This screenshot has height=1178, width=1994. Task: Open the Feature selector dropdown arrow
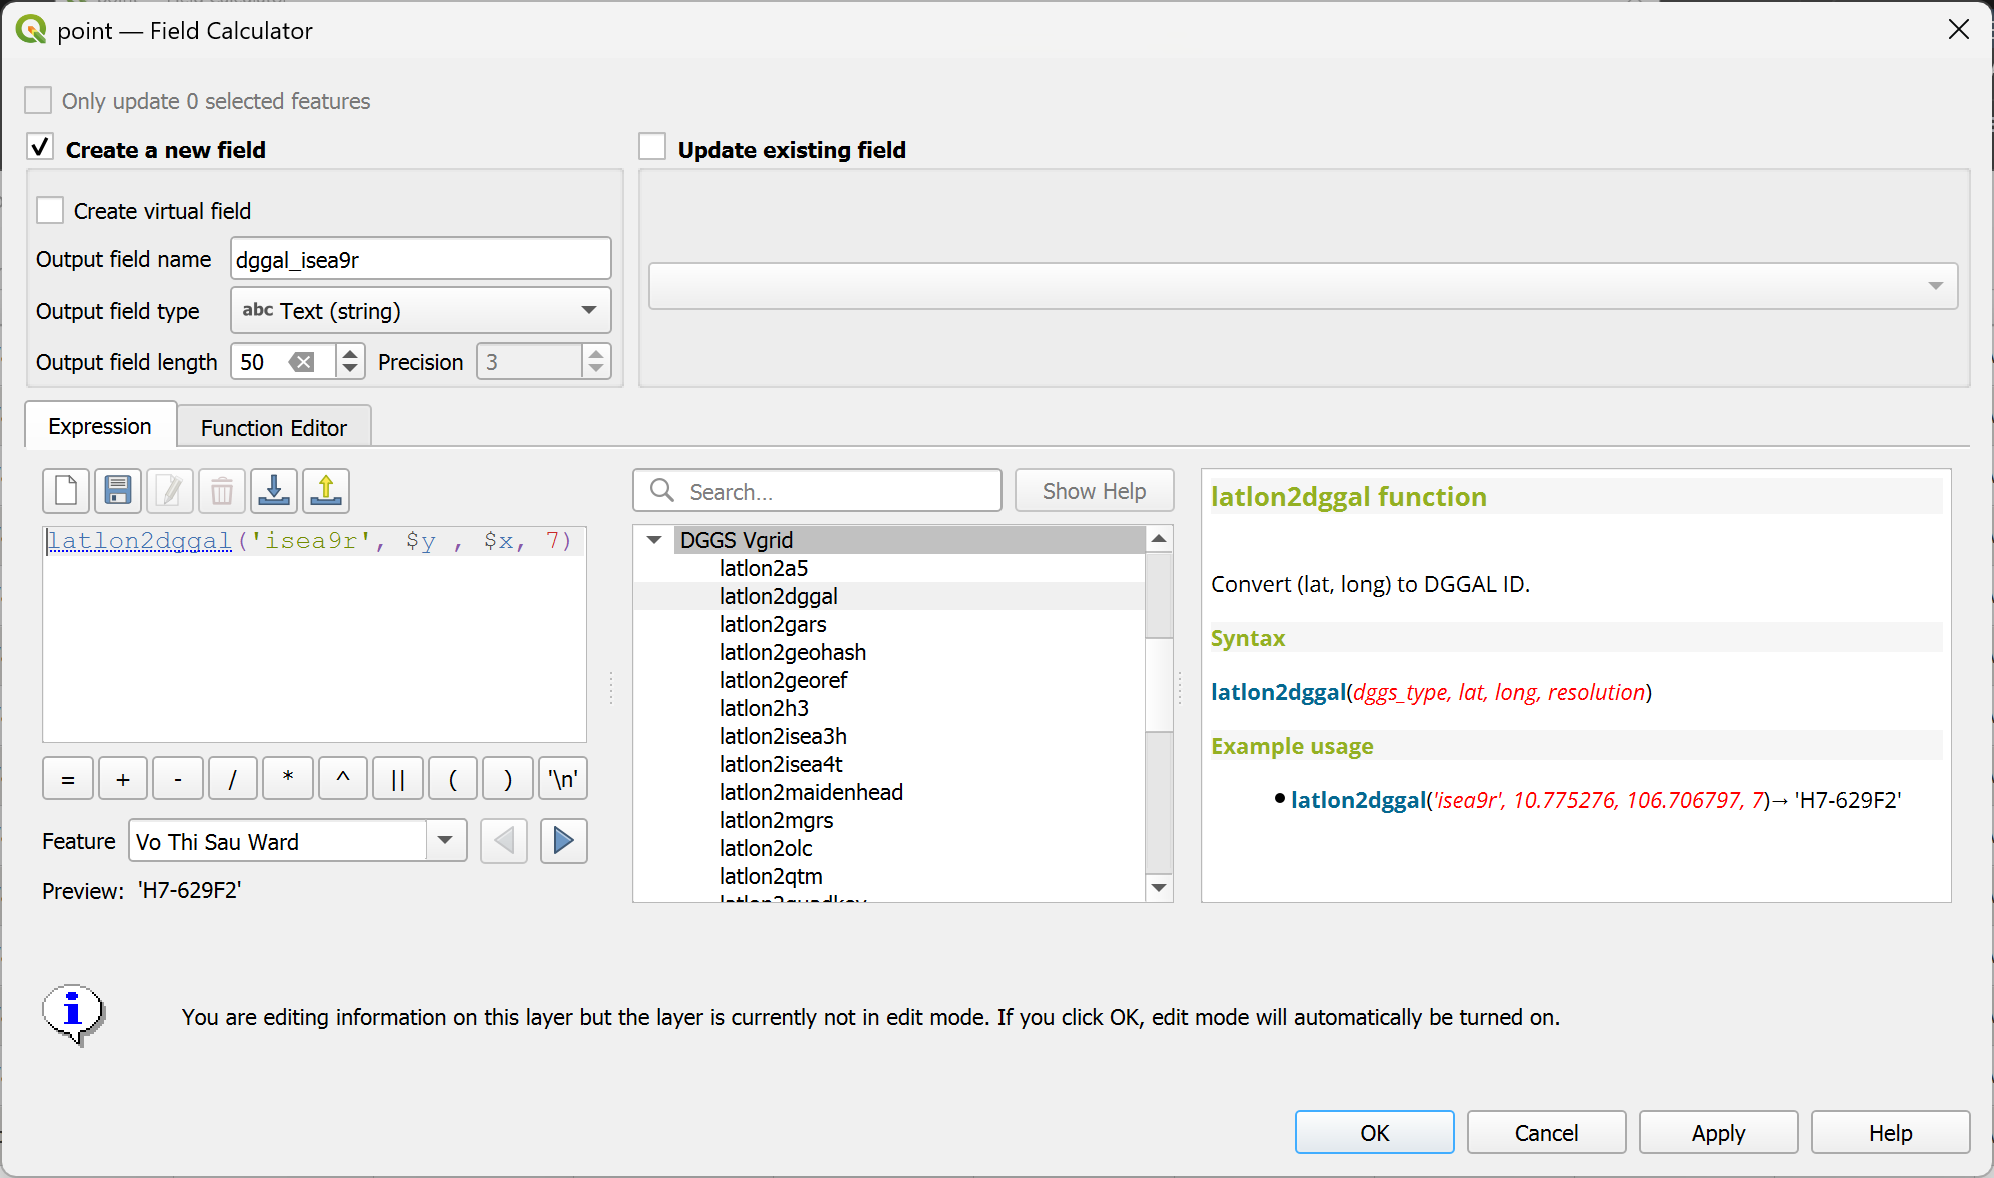[445, 841]
